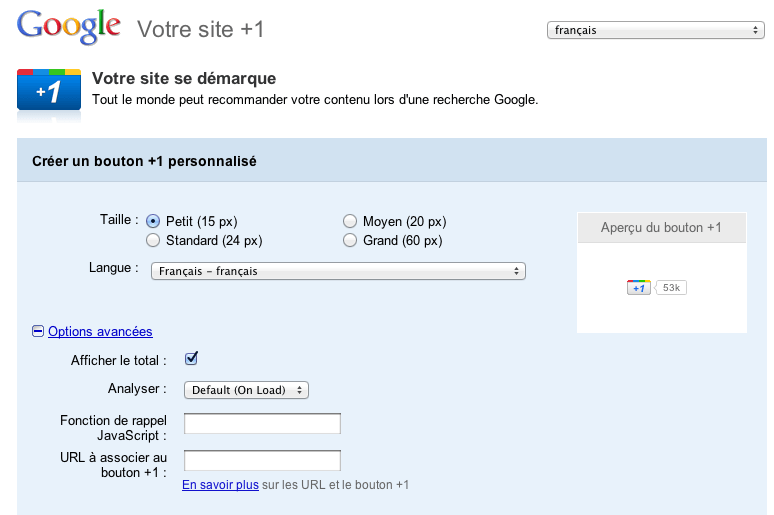Focus the URL à associer au bouton field
The height and width of the screenshot is (515, 774).
[262, 461]
